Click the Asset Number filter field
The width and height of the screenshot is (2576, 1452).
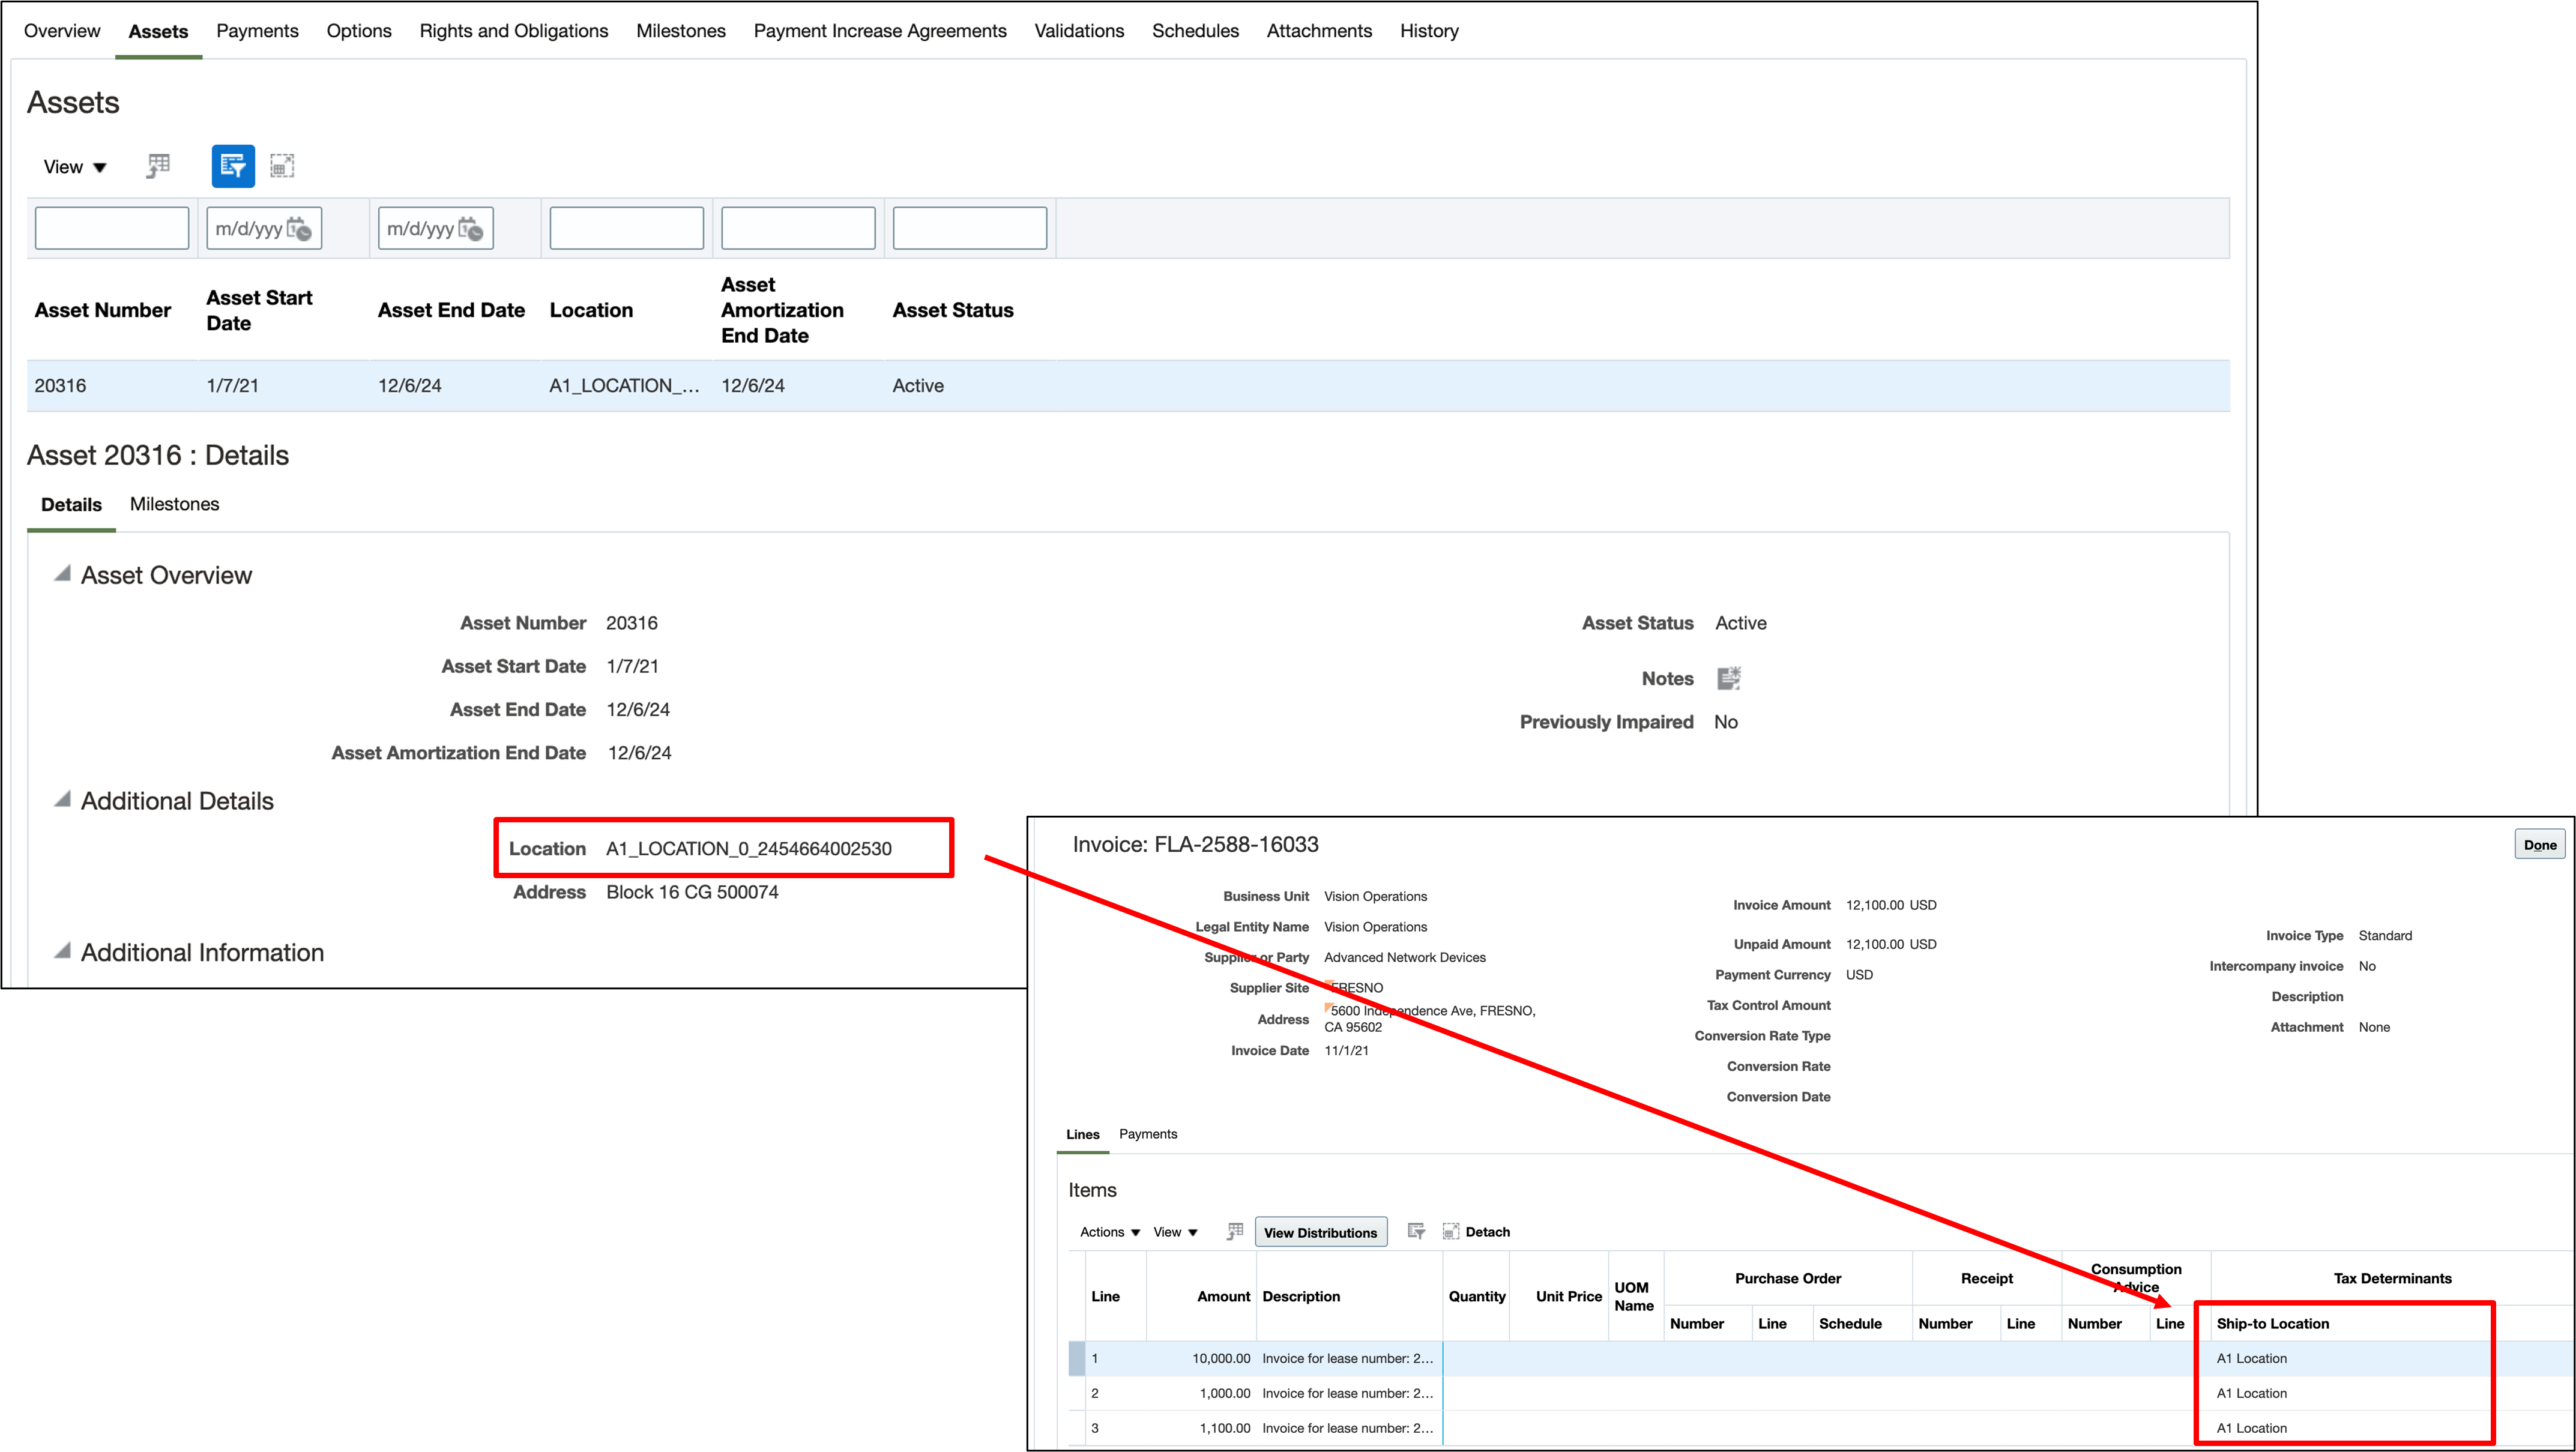pos(112,228)
